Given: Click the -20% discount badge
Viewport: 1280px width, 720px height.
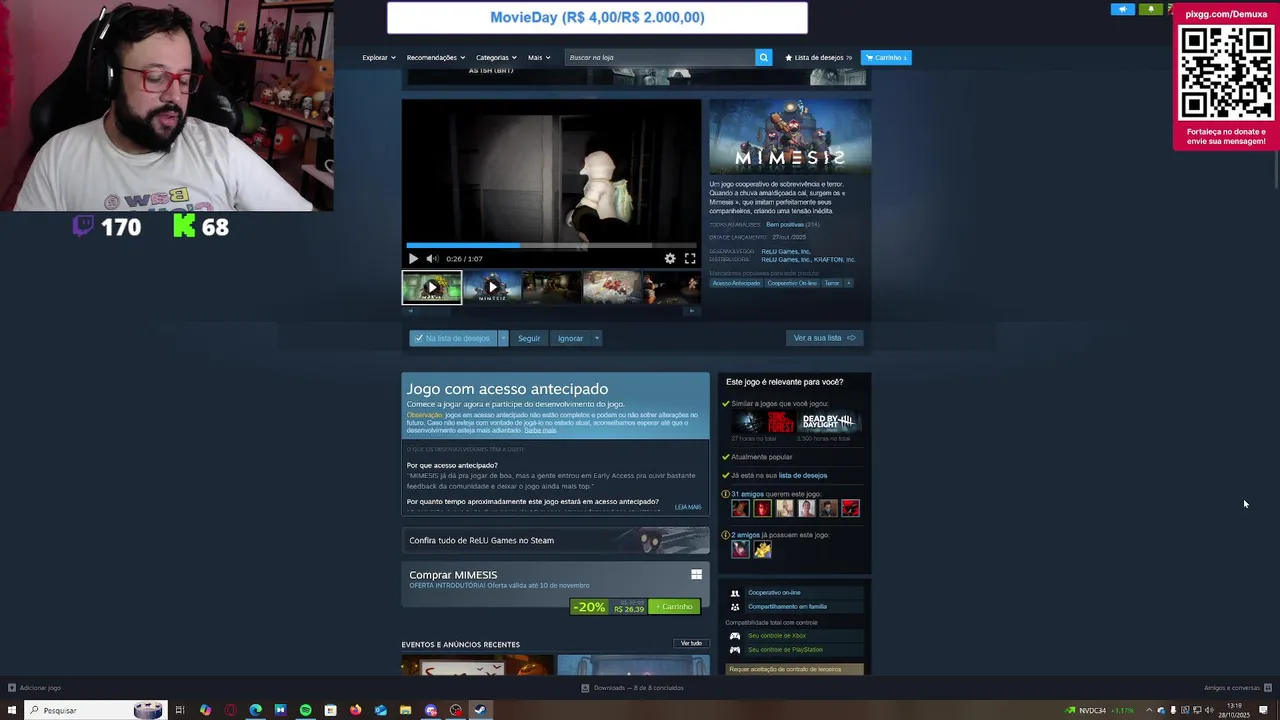Looking at the screenshot, I should [589, 607].
